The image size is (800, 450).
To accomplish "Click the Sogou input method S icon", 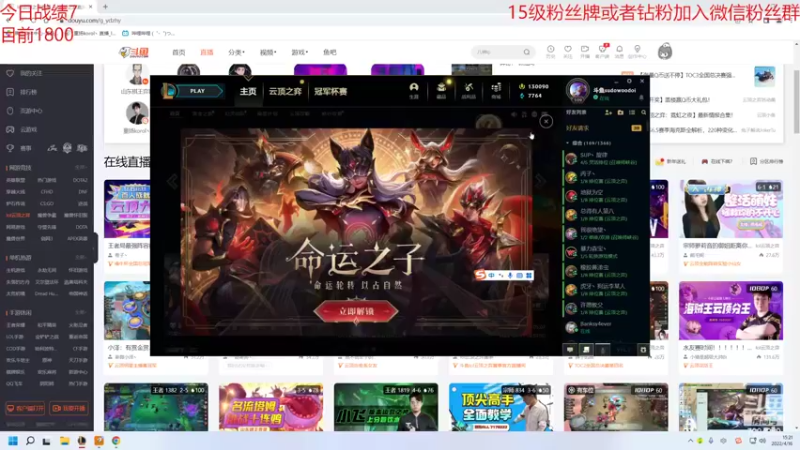I will tap(480, 275).
